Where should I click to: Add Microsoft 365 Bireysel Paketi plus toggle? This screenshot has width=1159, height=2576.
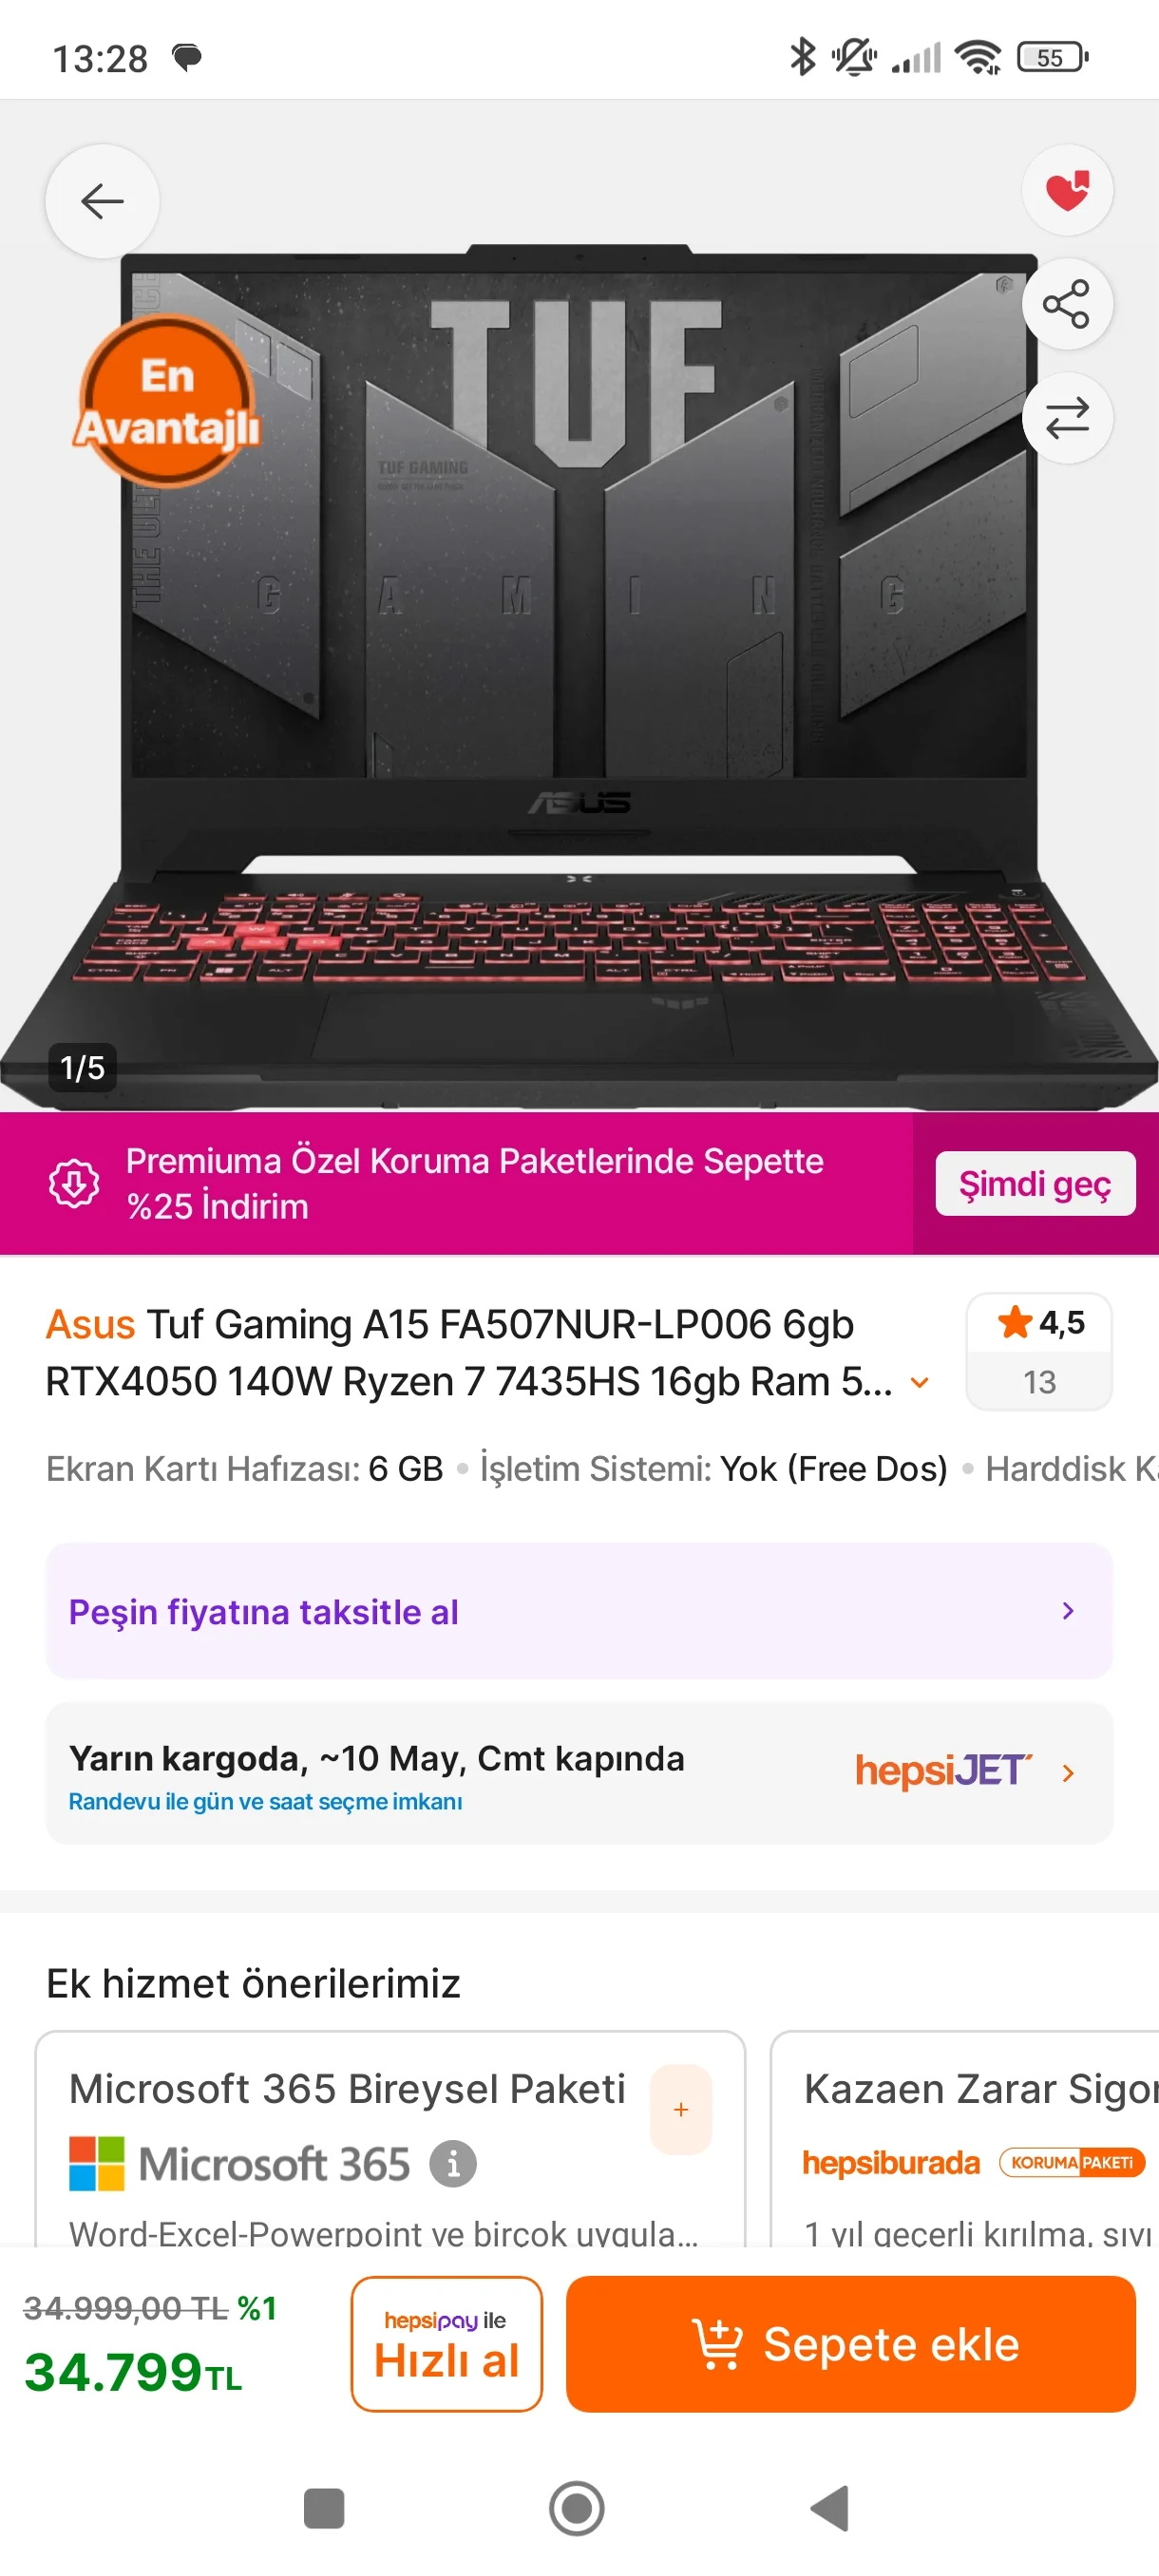(680, 2109)
